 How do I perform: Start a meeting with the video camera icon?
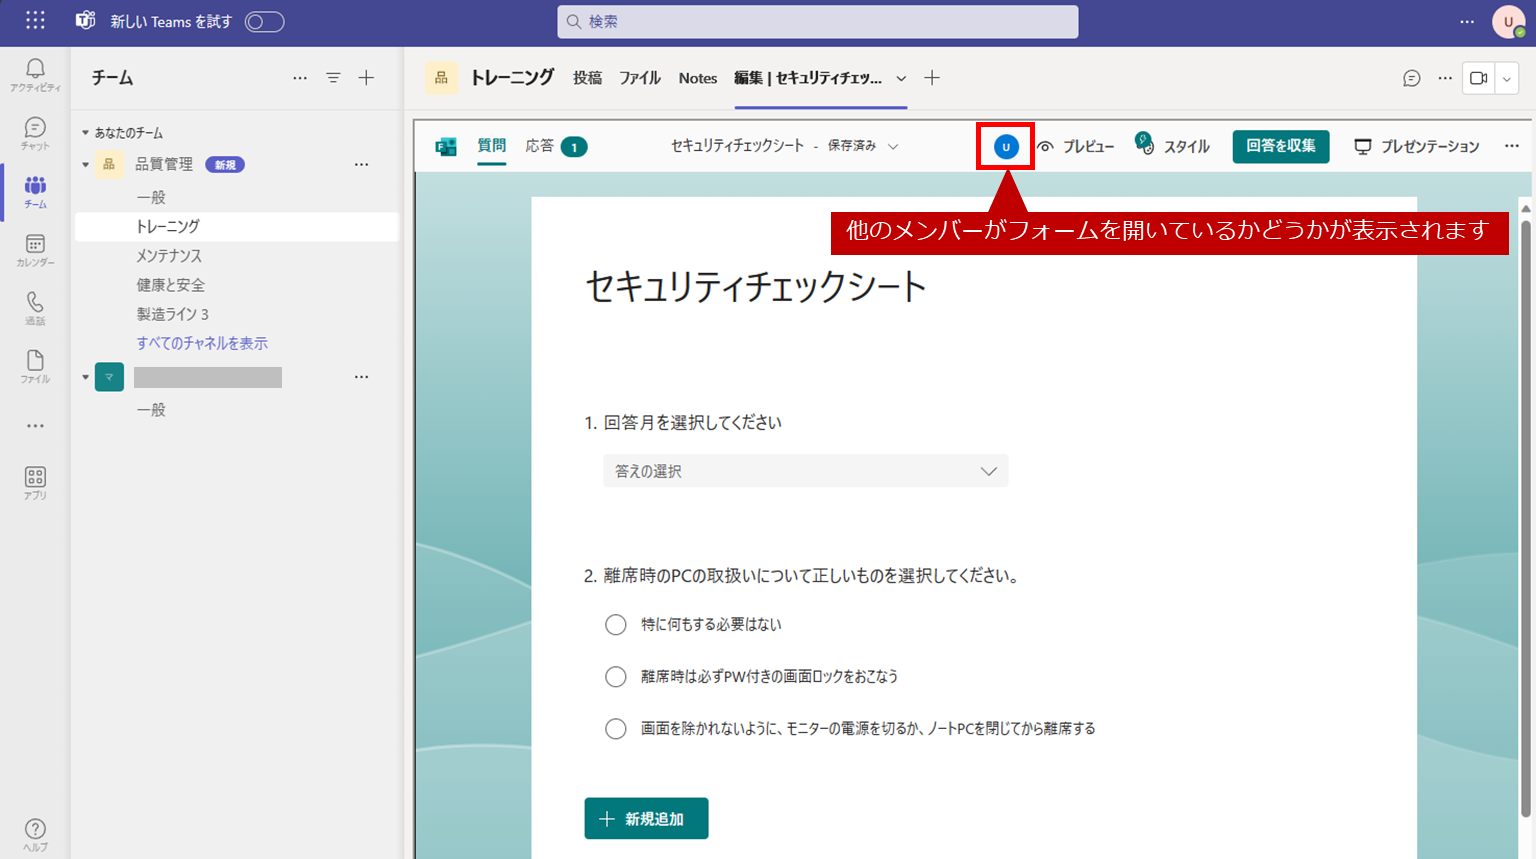(1479, 78)
